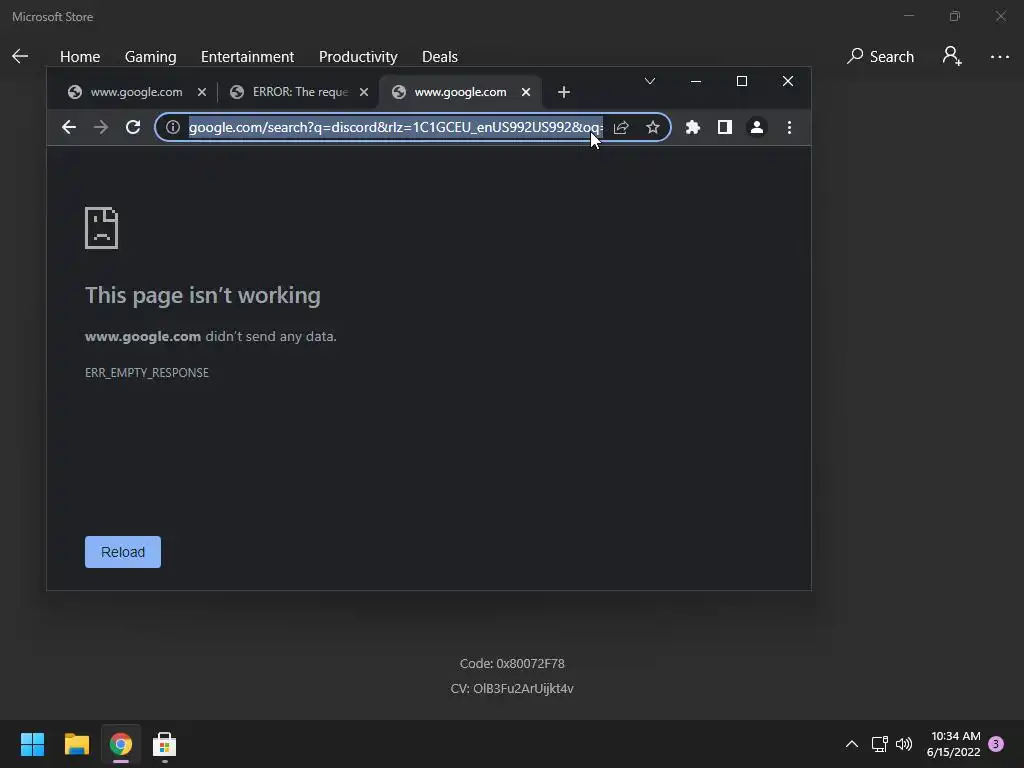Open Microsoft Store Gaming tab
1024x768 pixels.
point(150,57)
